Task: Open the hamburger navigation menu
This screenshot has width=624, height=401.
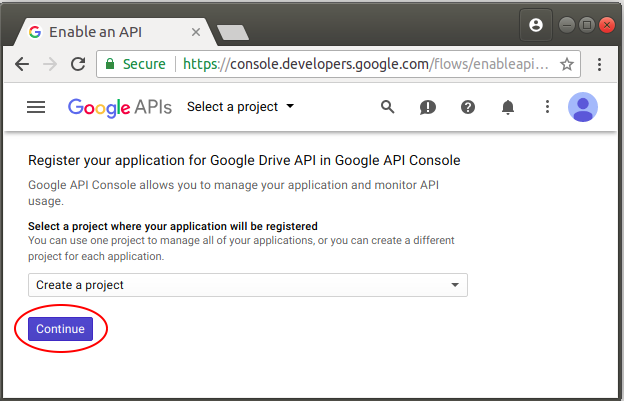Action: point(36,107)
